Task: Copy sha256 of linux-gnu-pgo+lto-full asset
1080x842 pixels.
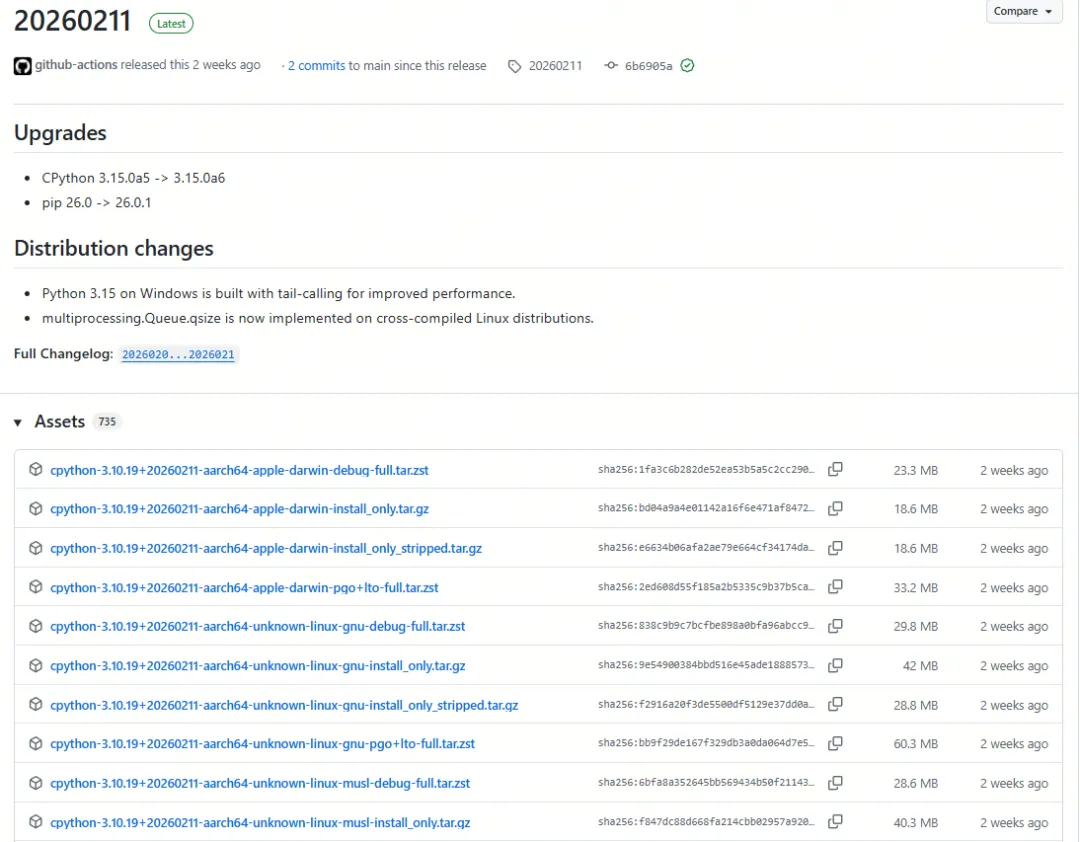Action: pyautogui.click(x=835, y=743)
